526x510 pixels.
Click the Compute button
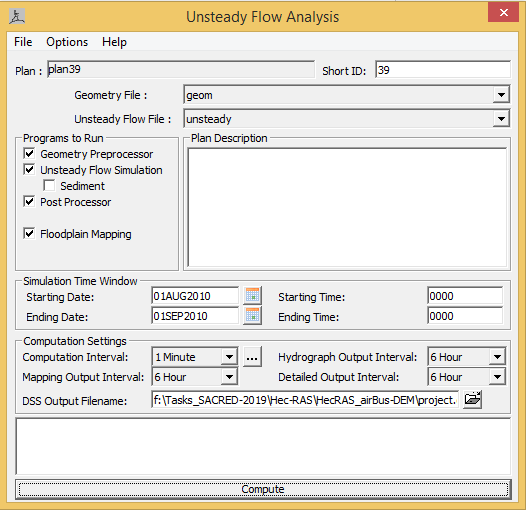pos(263,489)
